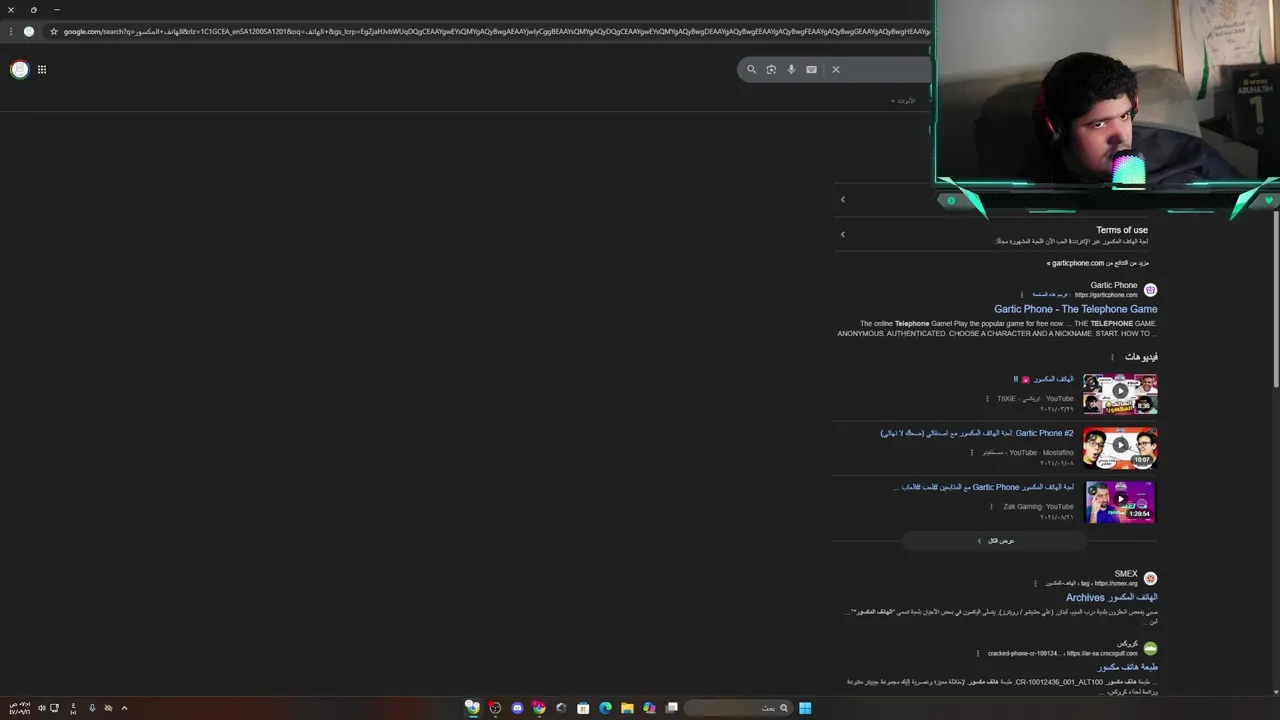Open more results from garticphone.com link
This screenshot has height=720, width=1280.
point(1098,263)
